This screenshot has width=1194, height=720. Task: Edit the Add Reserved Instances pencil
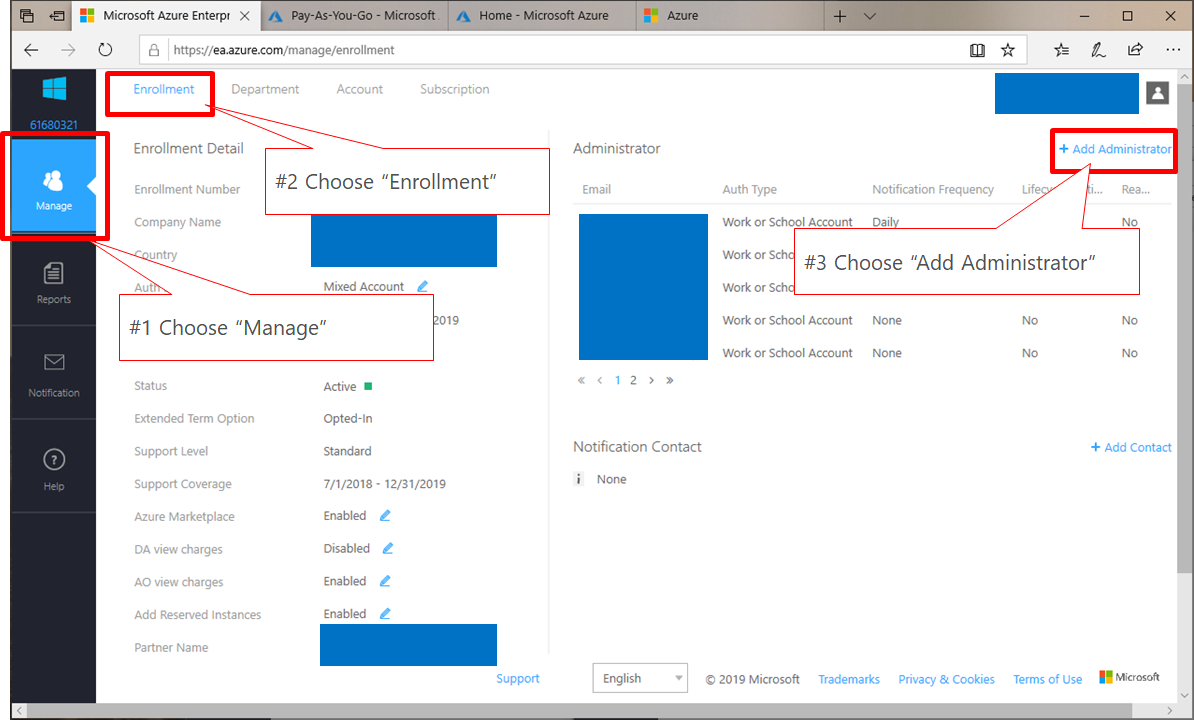pyautogui.click(x=385, y=614)
